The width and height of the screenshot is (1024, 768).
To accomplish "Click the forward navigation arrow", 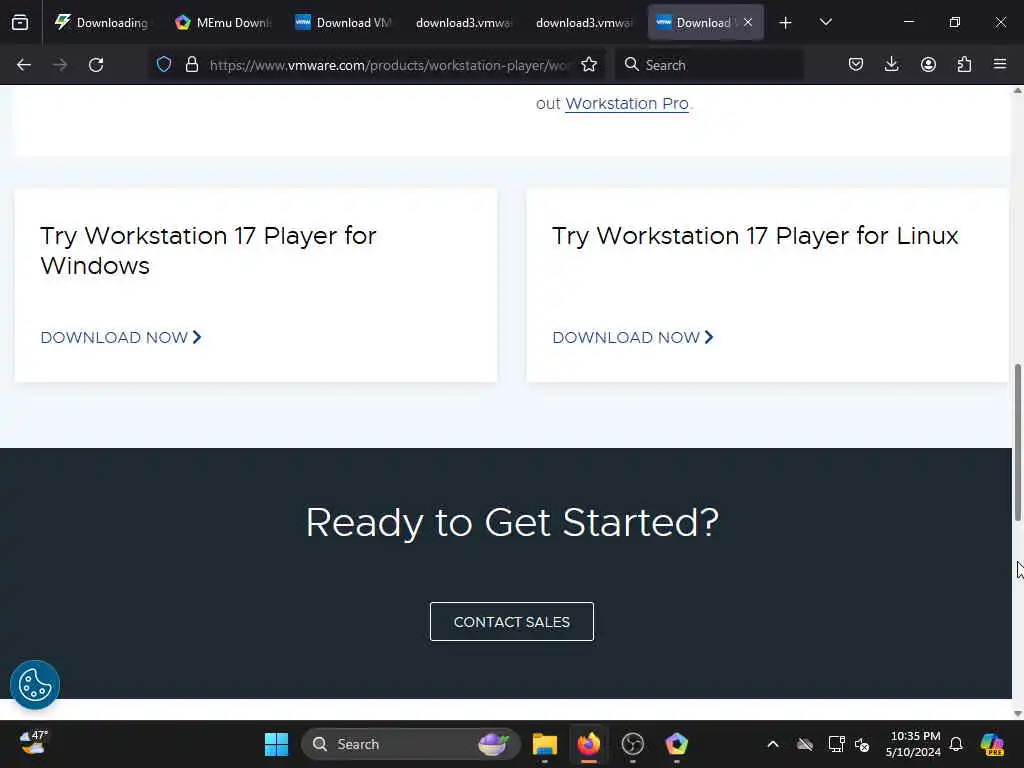I will coord(60,65).
